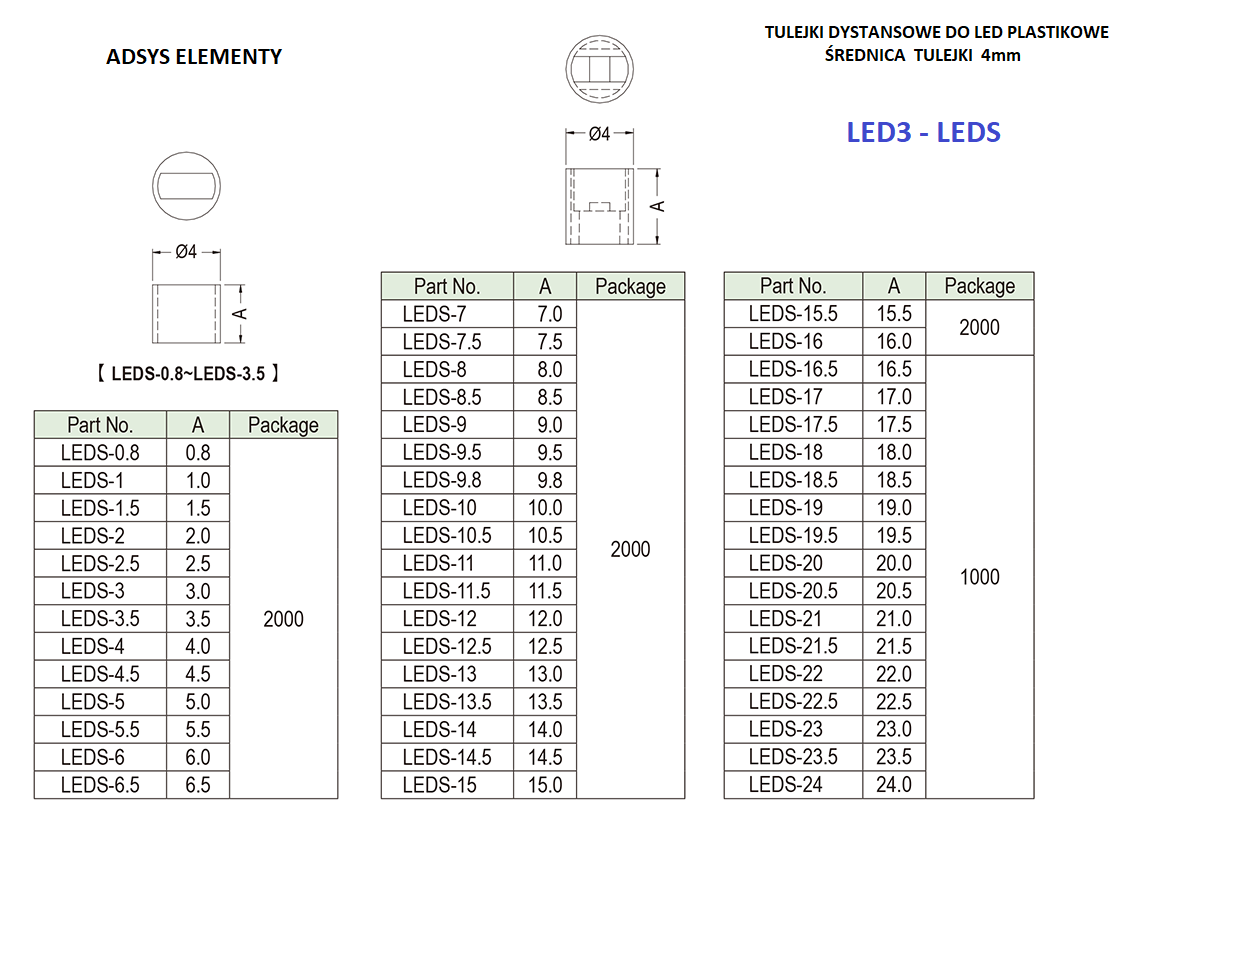
Task: Select the LEDS-15 part number cell
Action: [447, 785]
